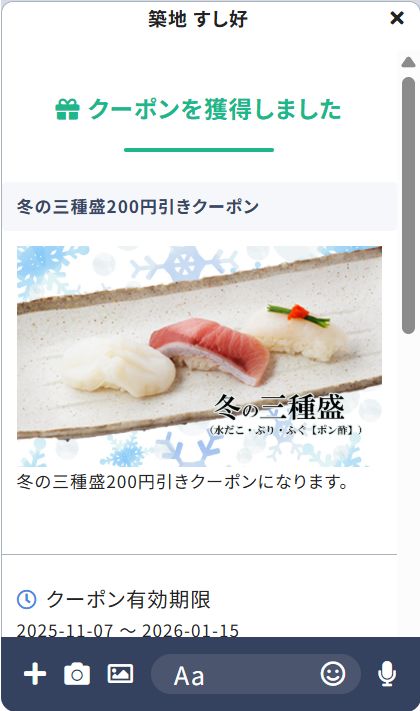
Task: Click the green gift box icon
Action: (x=67, y=110)
